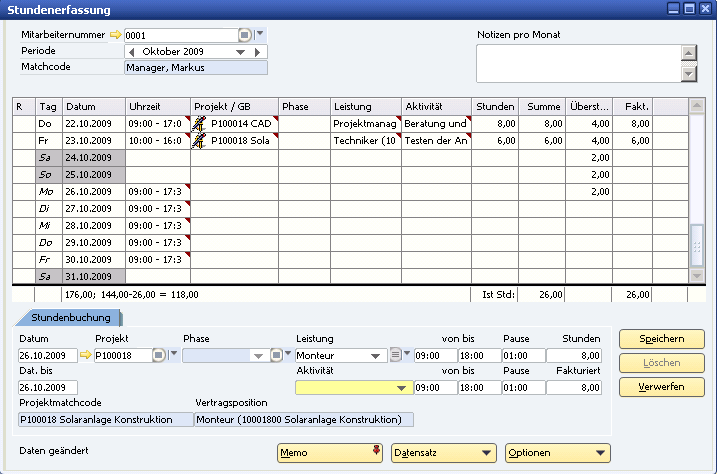Screen dimensions: 717x474
Task: Expand the Phase dropdown
Action: click(261, 355)
